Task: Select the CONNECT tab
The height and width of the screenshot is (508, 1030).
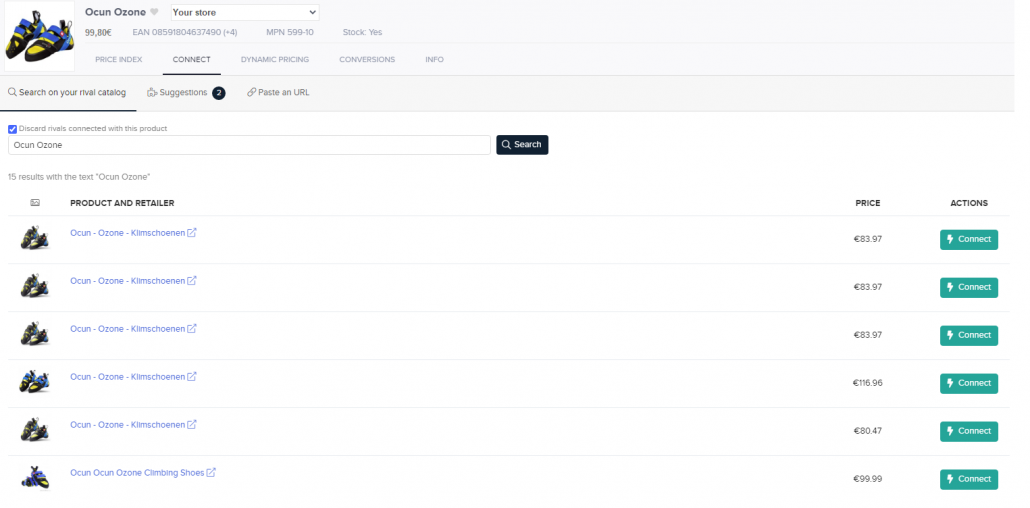Action: pyautogui.click(x=191, y=59)
